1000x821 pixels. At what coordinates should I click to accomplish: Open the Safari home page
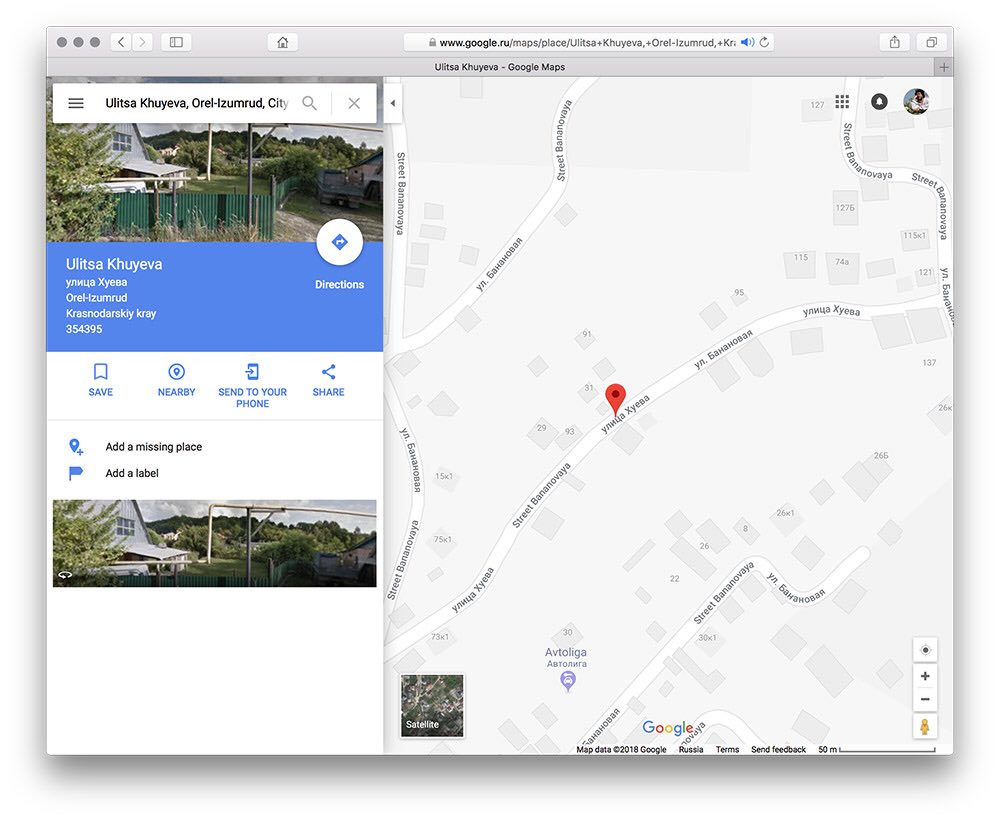tap(283, 42)
